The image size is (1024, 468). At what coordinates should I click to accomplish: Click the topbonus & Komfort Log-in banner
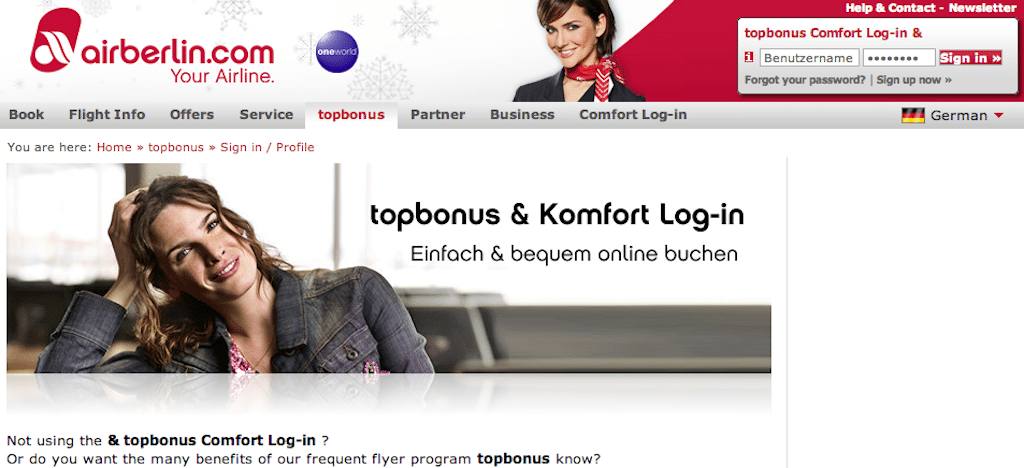(389, 288)
